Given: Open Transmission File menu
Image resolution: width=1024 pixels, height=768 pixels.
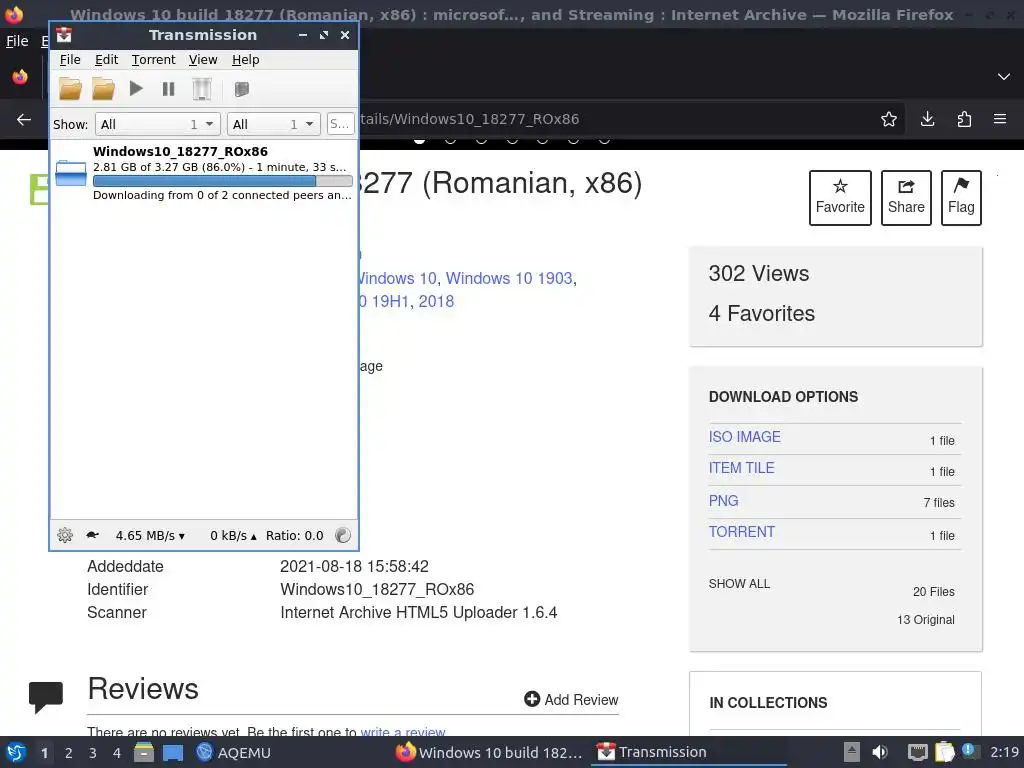Looking at the screenshot, I should pyautogui.click(x=70, y=59).
